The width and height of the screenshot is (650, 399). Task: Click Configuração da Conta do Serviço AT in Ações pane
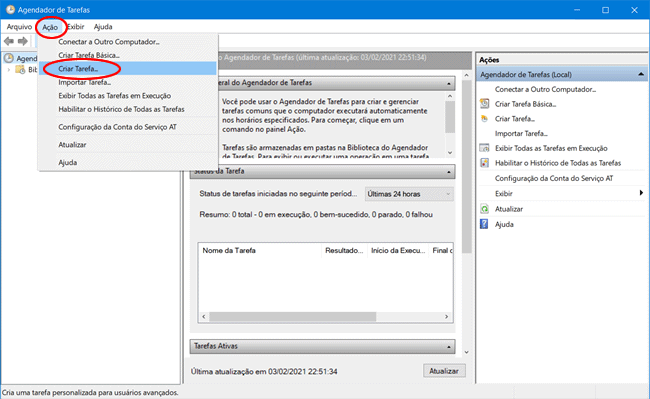pyautogui.click(x=553, y=179)
